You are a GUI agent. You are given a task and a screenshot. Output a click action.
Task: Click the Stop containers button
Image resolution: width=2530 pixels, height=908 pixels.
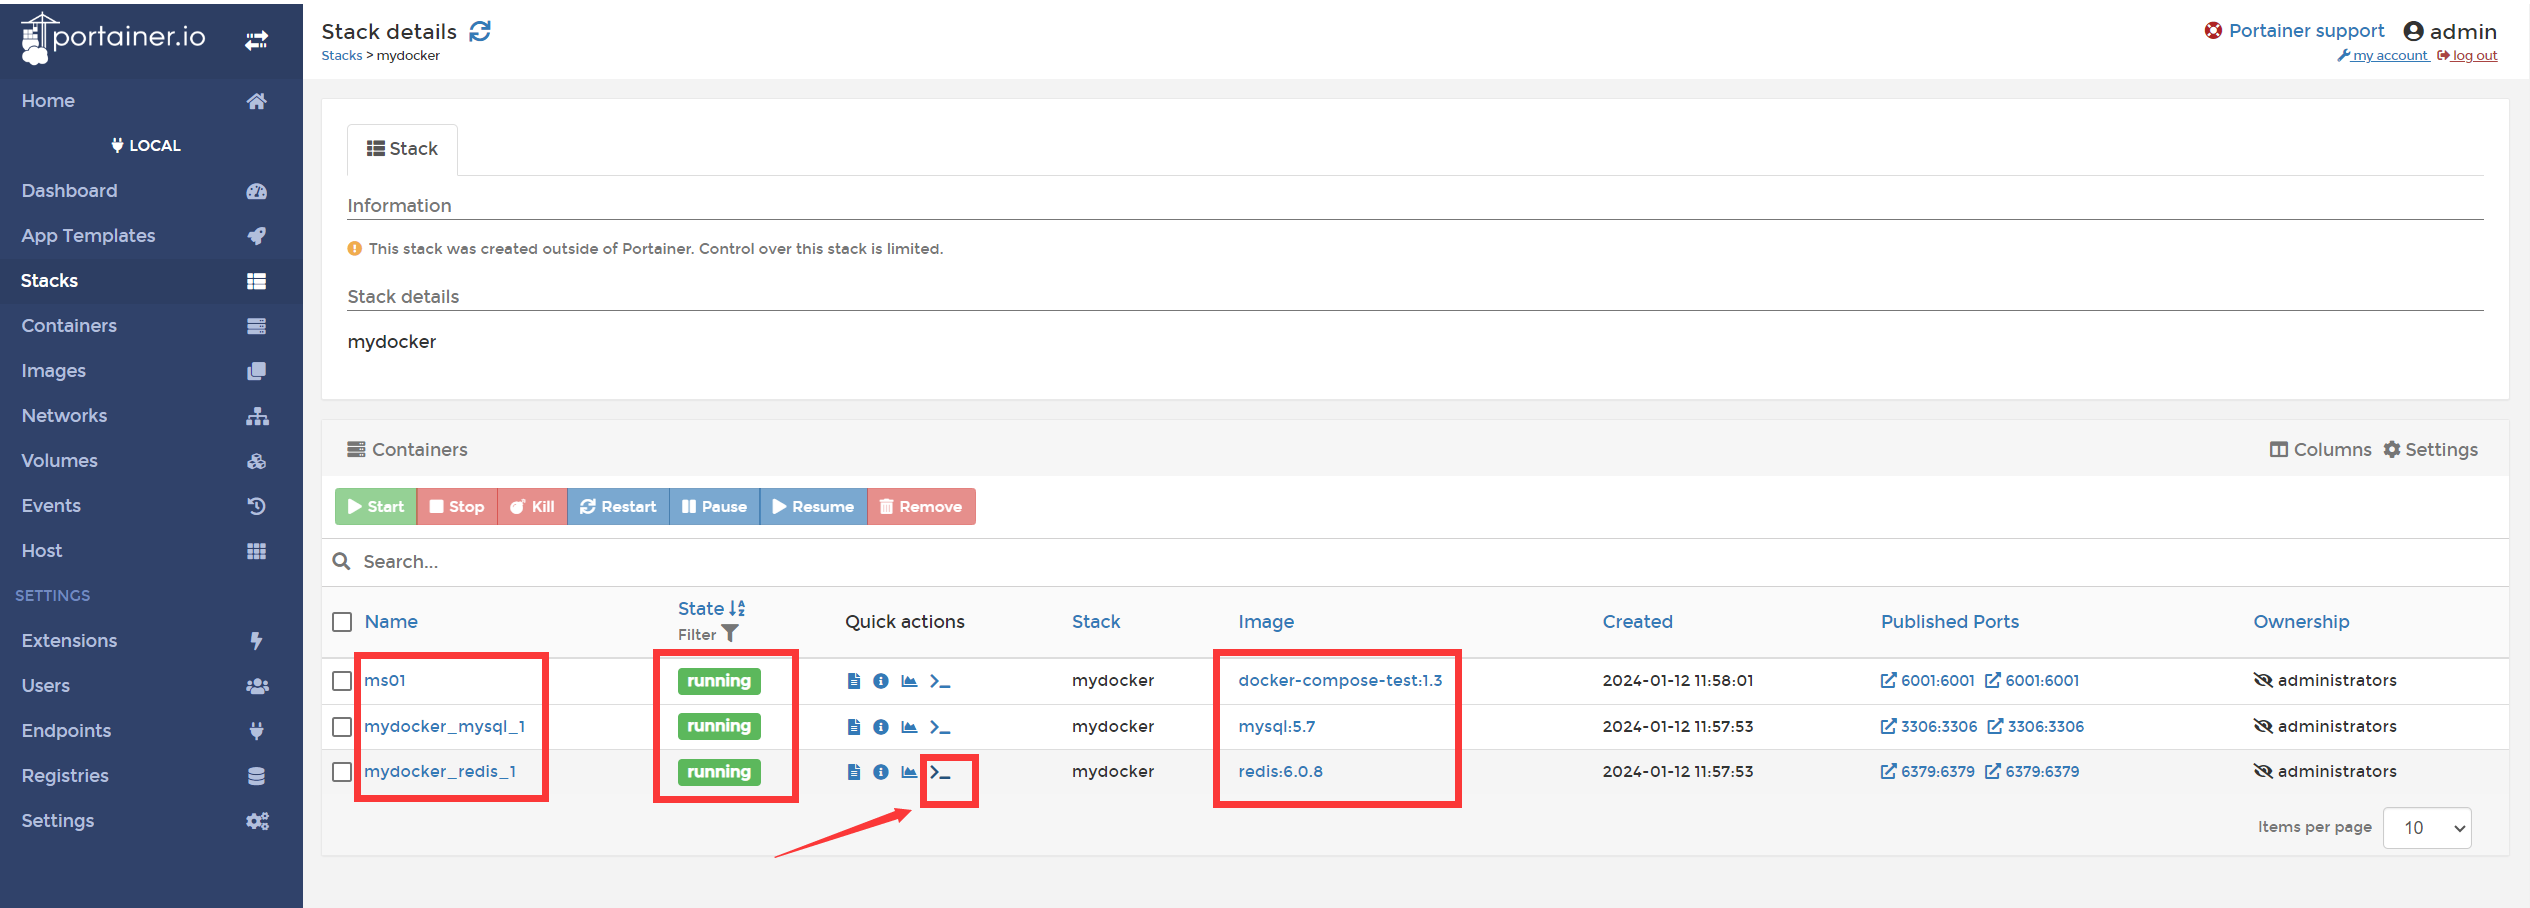[x=457, y=507]
